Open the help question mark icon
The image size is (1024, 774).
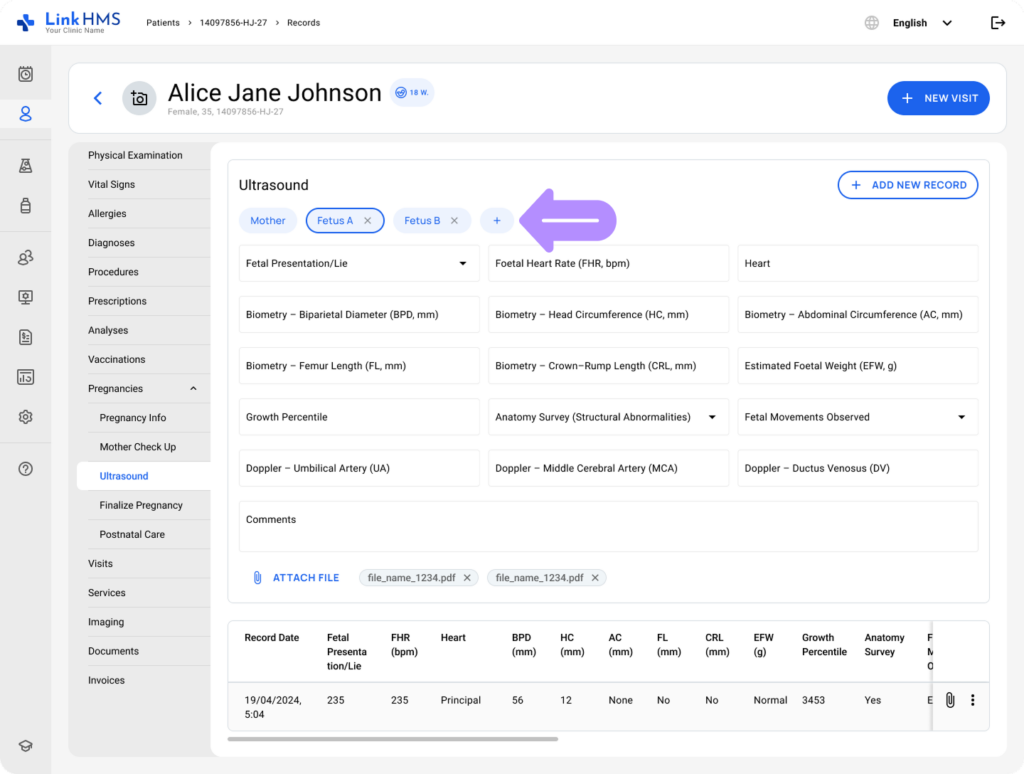click(25, 469)
